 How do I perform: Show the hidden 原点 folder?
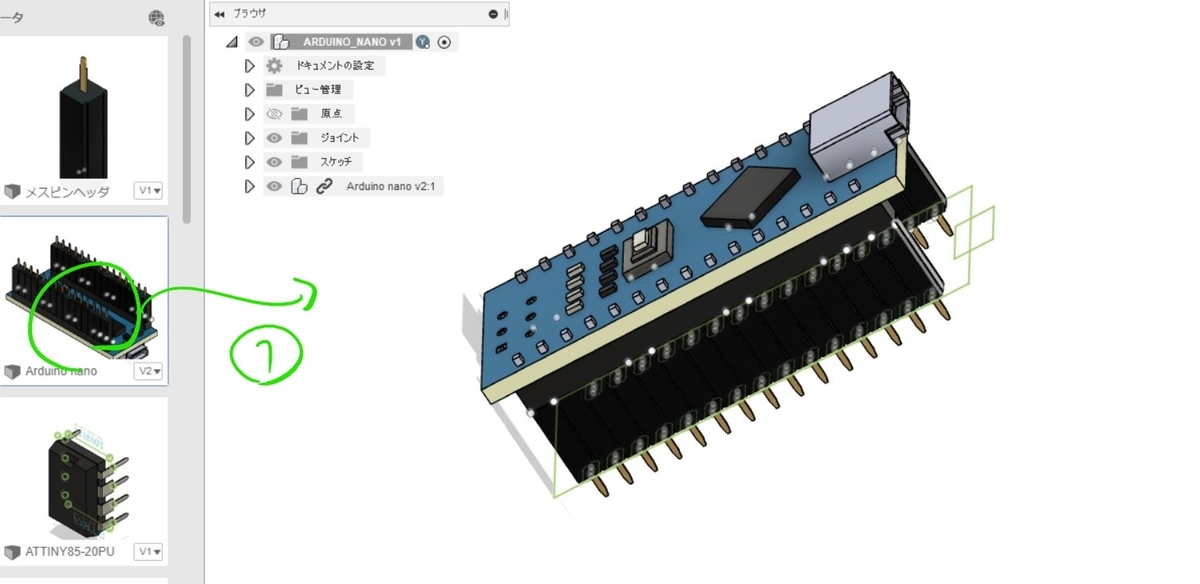tap(274, 114)
